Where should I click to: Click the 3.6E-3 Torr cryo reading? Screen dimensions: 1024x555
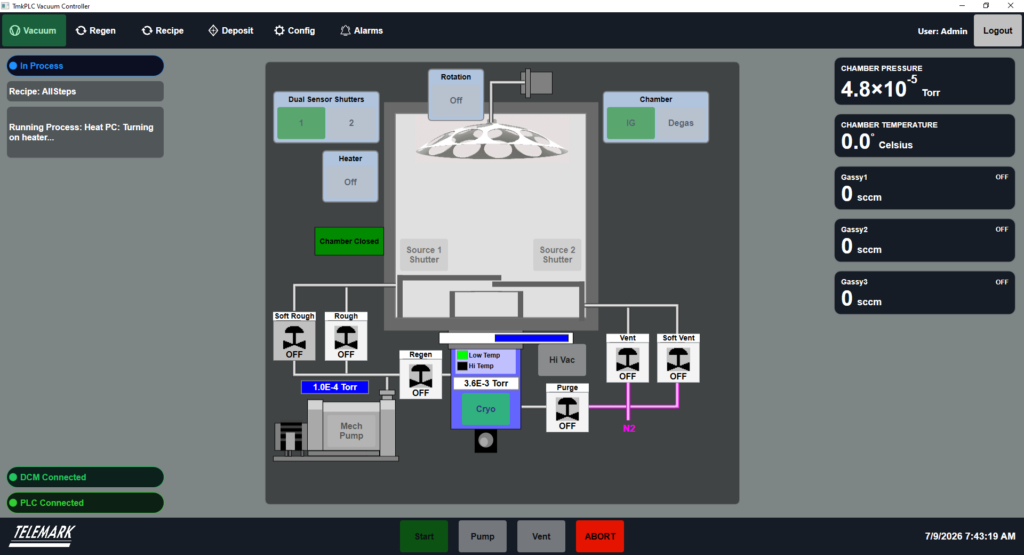click(x=486, y=383)
